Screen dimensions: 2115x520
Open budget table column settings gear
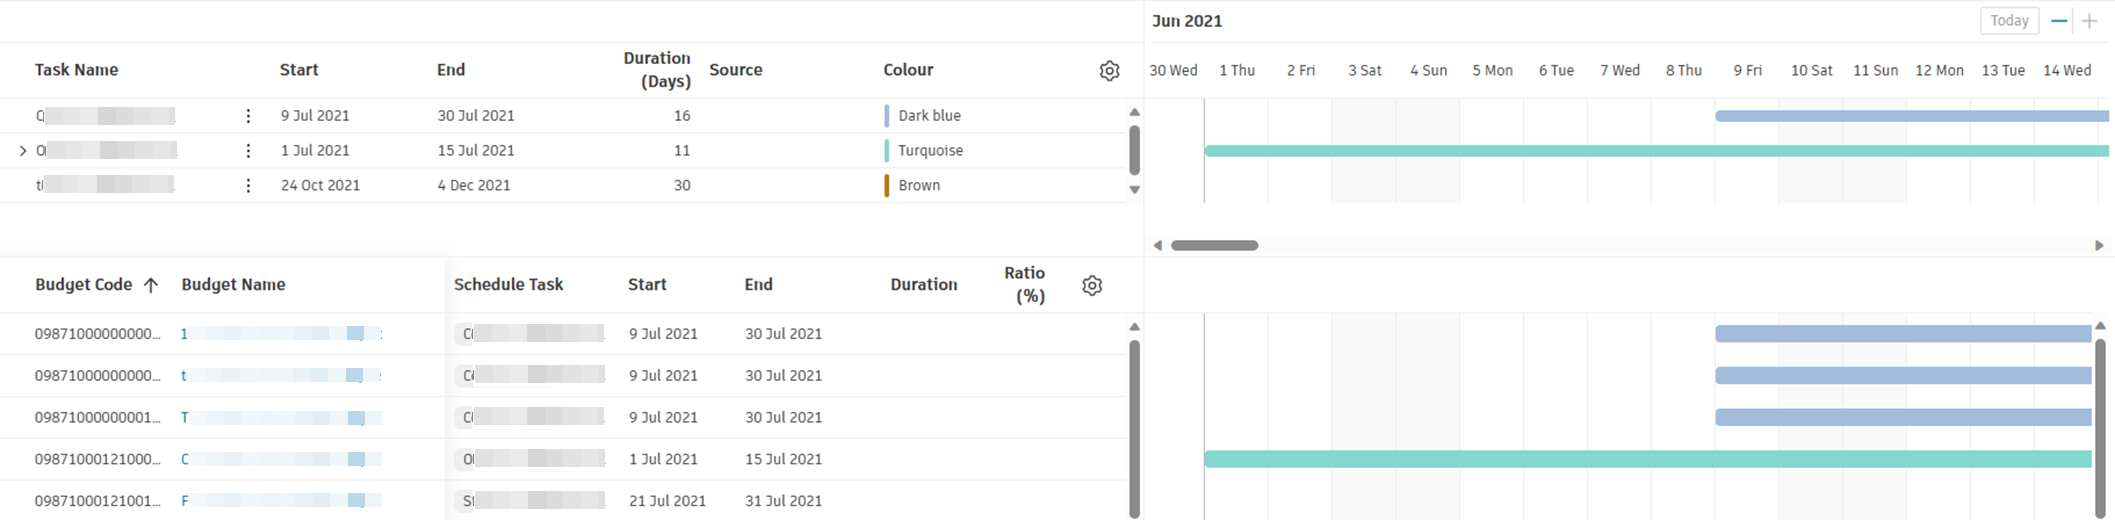(1092, 286)
